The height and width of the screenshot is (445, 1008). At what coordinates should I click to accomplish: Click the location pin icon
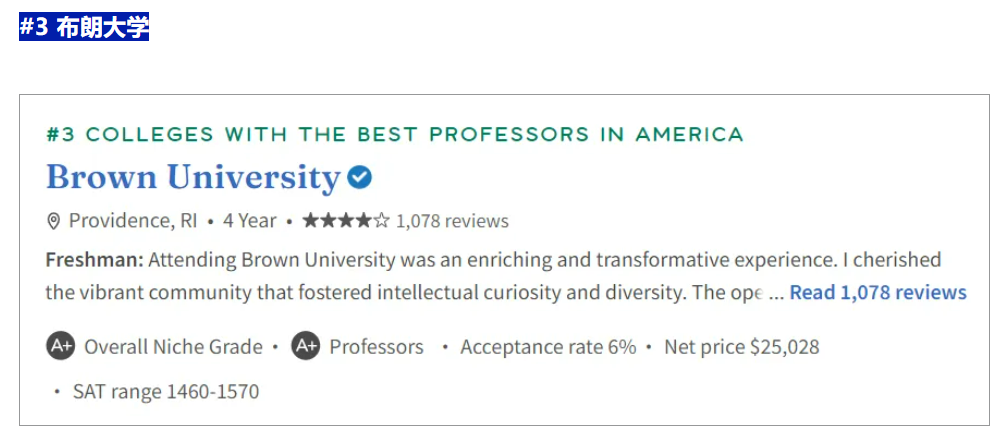[x=54, y=221]
